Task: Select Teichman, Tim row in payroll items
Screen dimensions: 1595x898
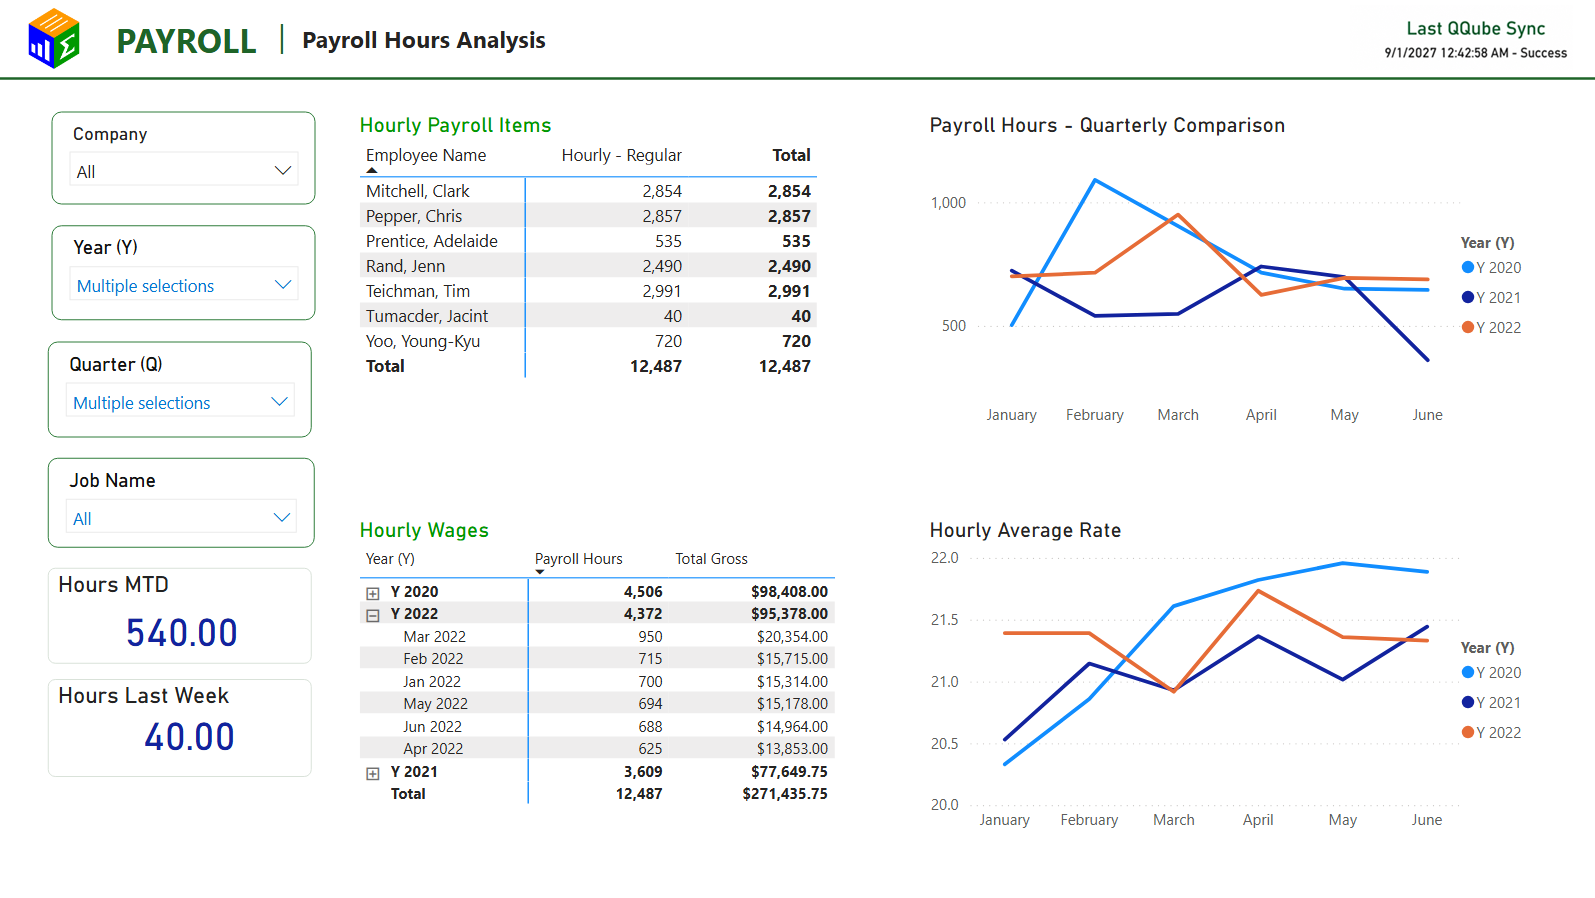Action: tap(588, 291)
